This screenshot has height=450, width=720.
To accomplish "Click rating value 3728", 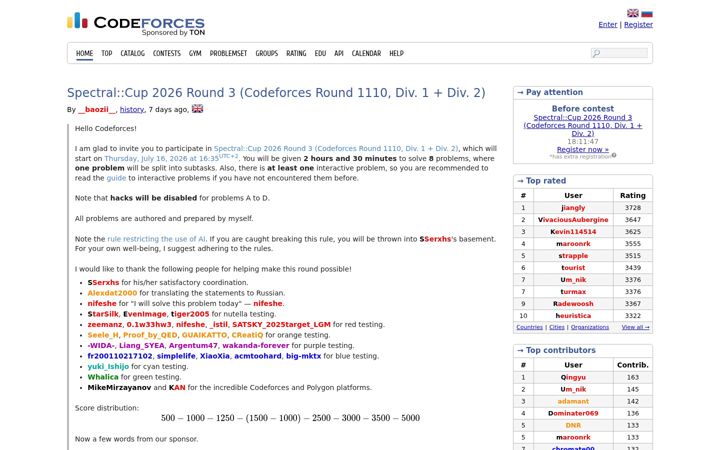I will (x=633, y=208).
